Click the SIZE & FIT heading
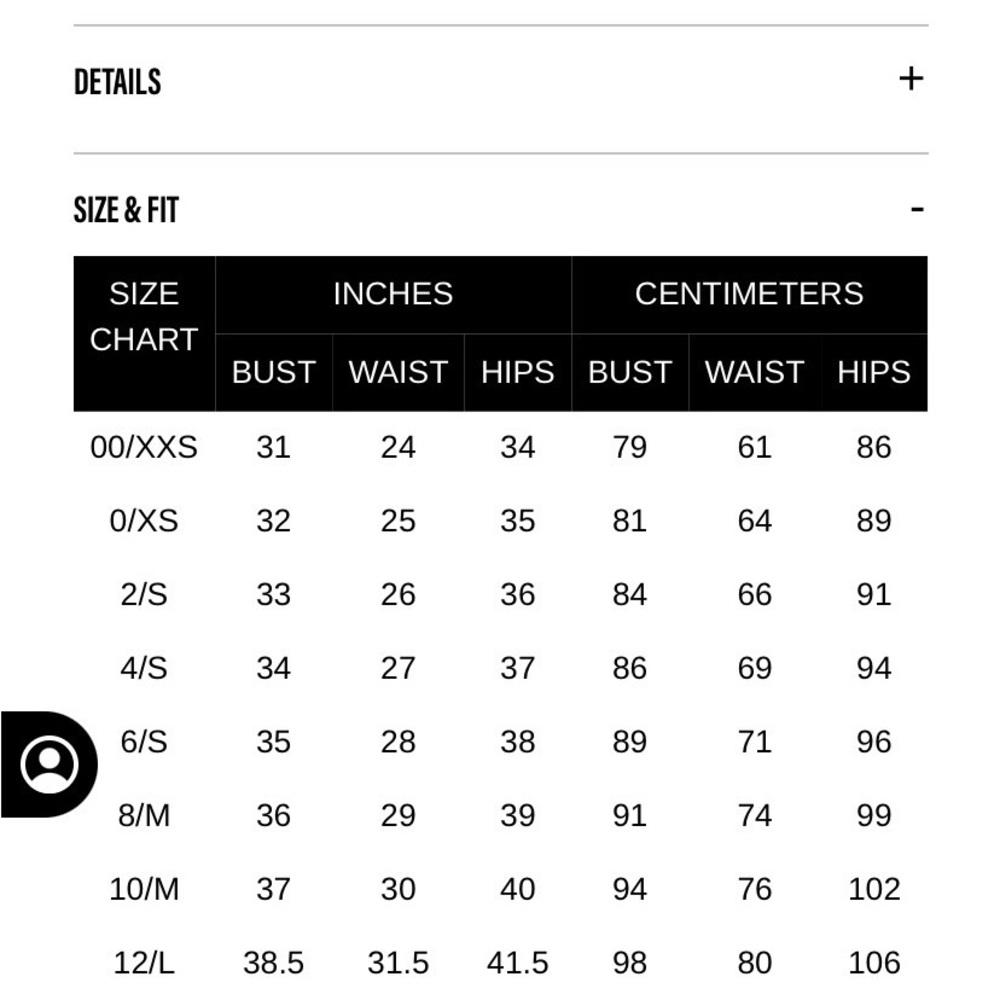 click(126, 210)
